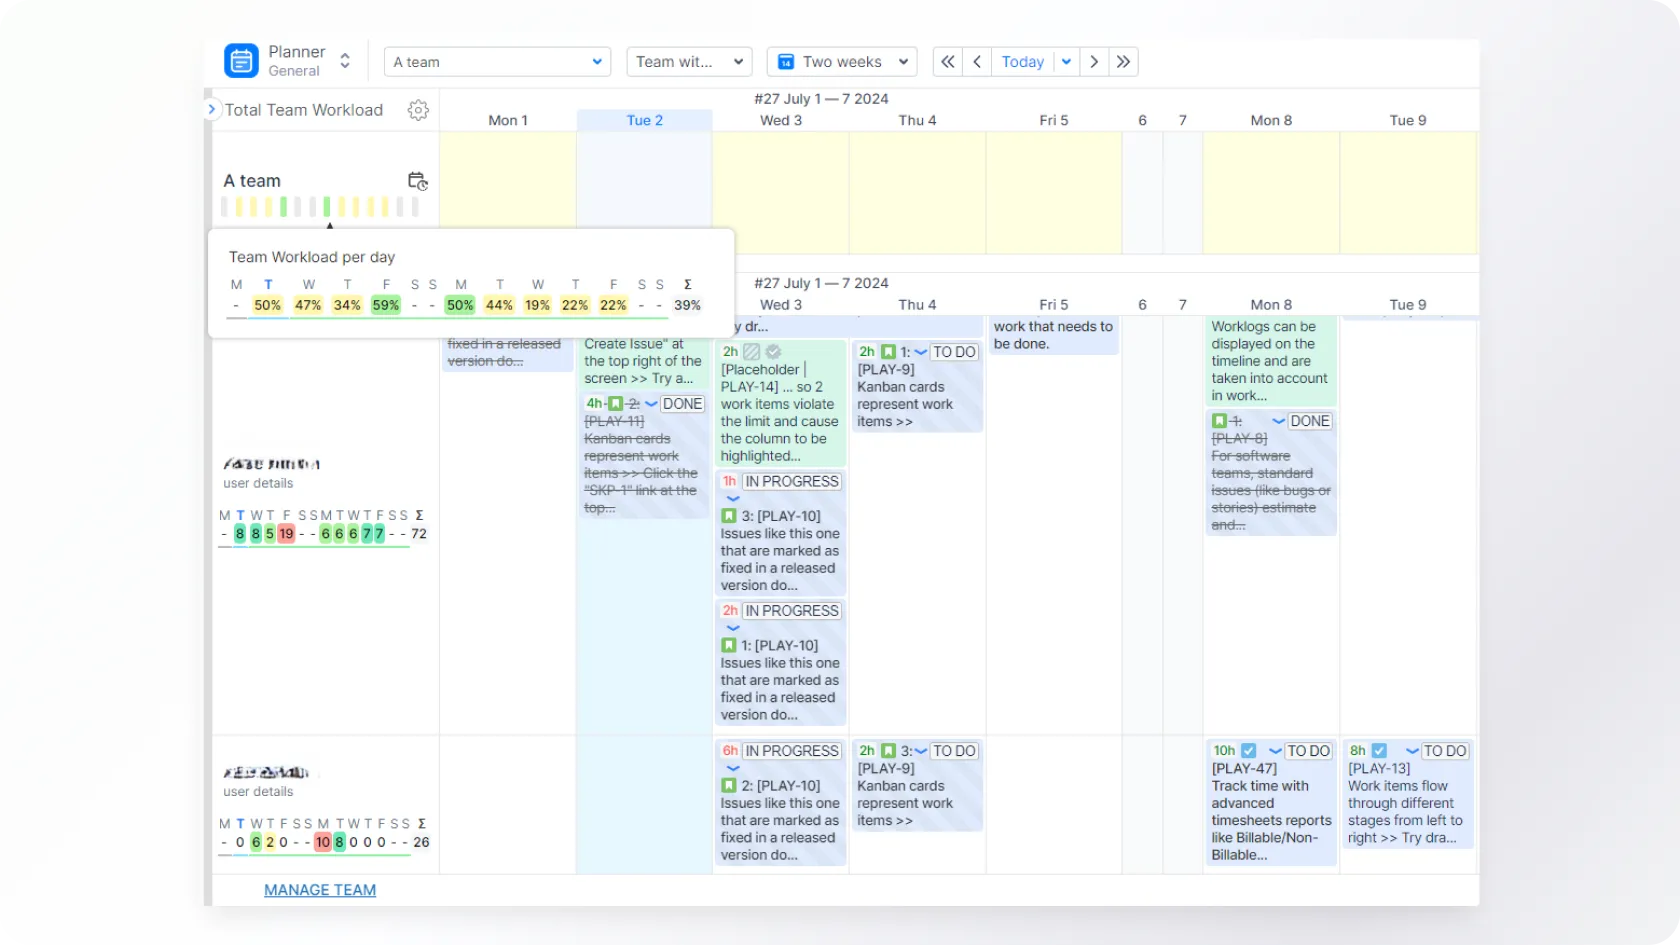The width and height of the screenshot is (1680, 945).
Task: Select the Tue 2 day column header
Action: (644, 120)
